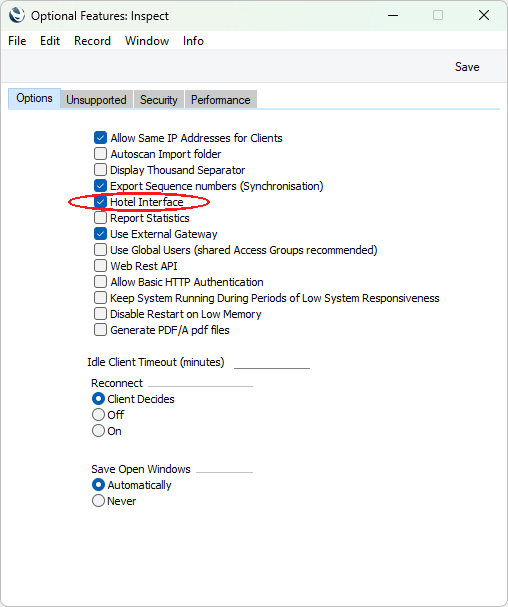Open the File menu

[x=17, y=41]
